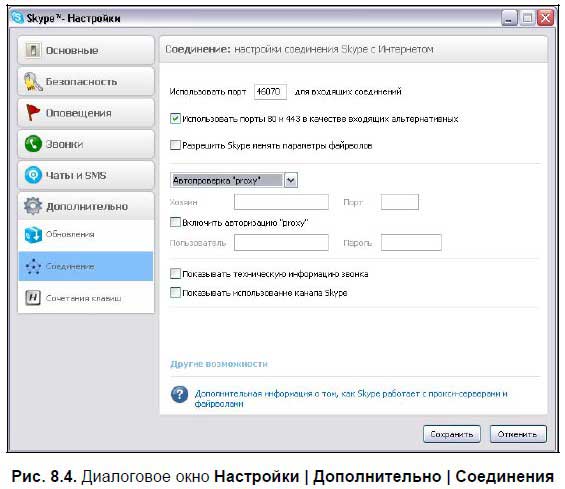Select Соединение item in sidebar

pos(86,266)
